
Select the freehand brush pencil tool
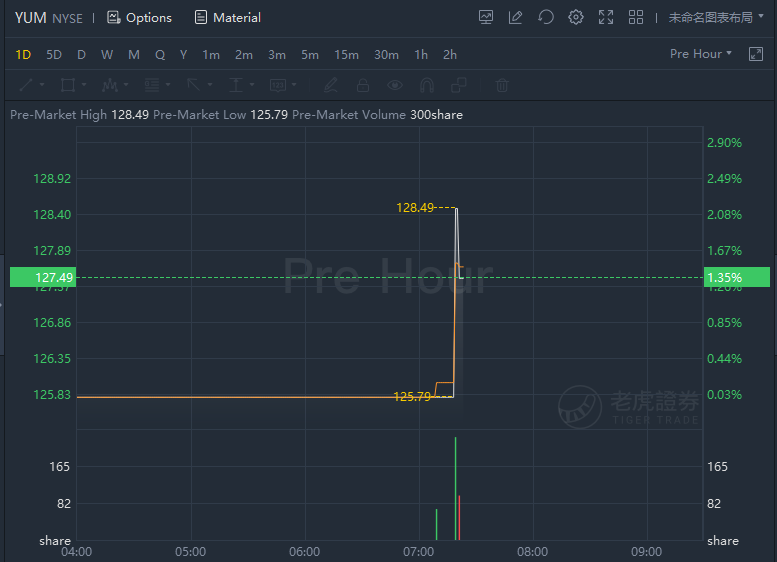pyautogui.click(x=331, y=85)
